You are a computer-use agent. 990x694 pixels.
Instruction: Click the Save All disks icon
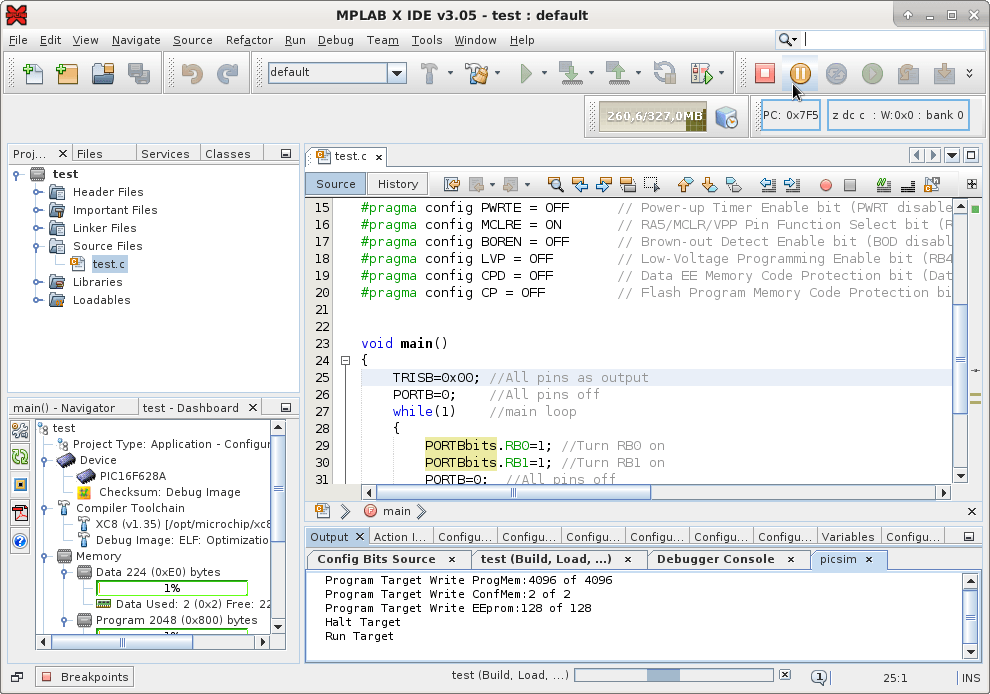coord(139,73)
